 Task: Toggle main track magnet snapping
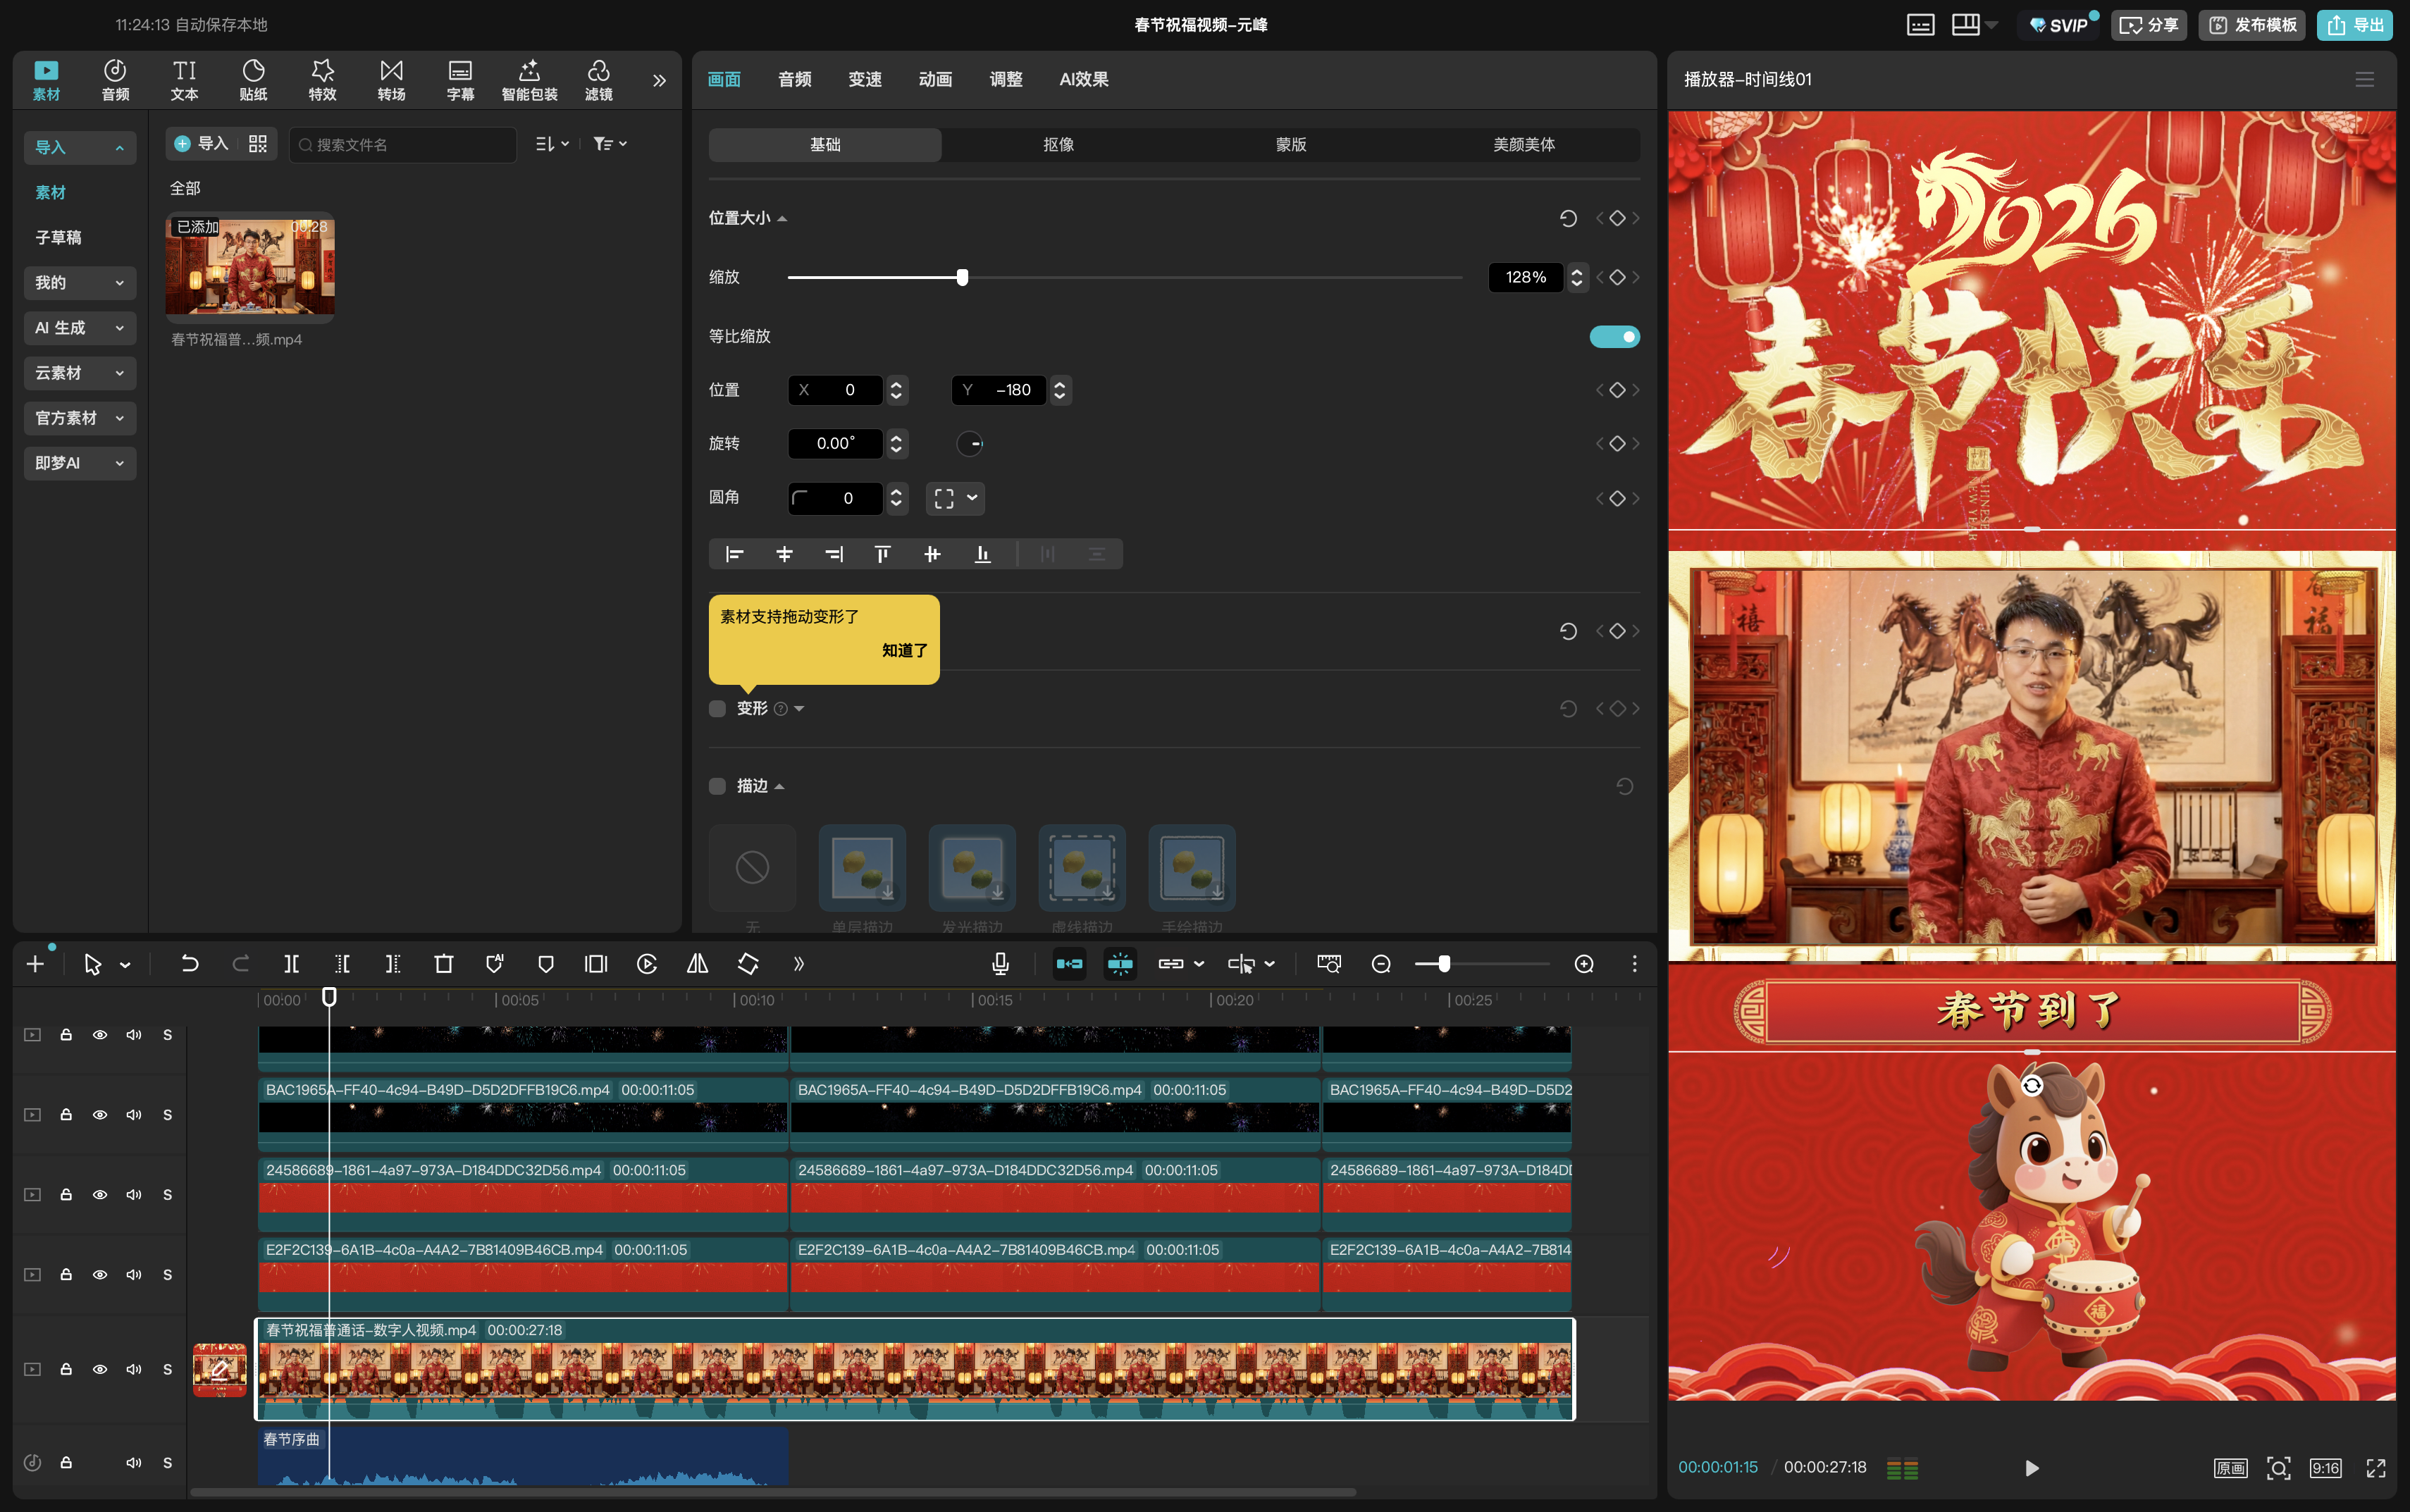click(x=1069, y=964)
